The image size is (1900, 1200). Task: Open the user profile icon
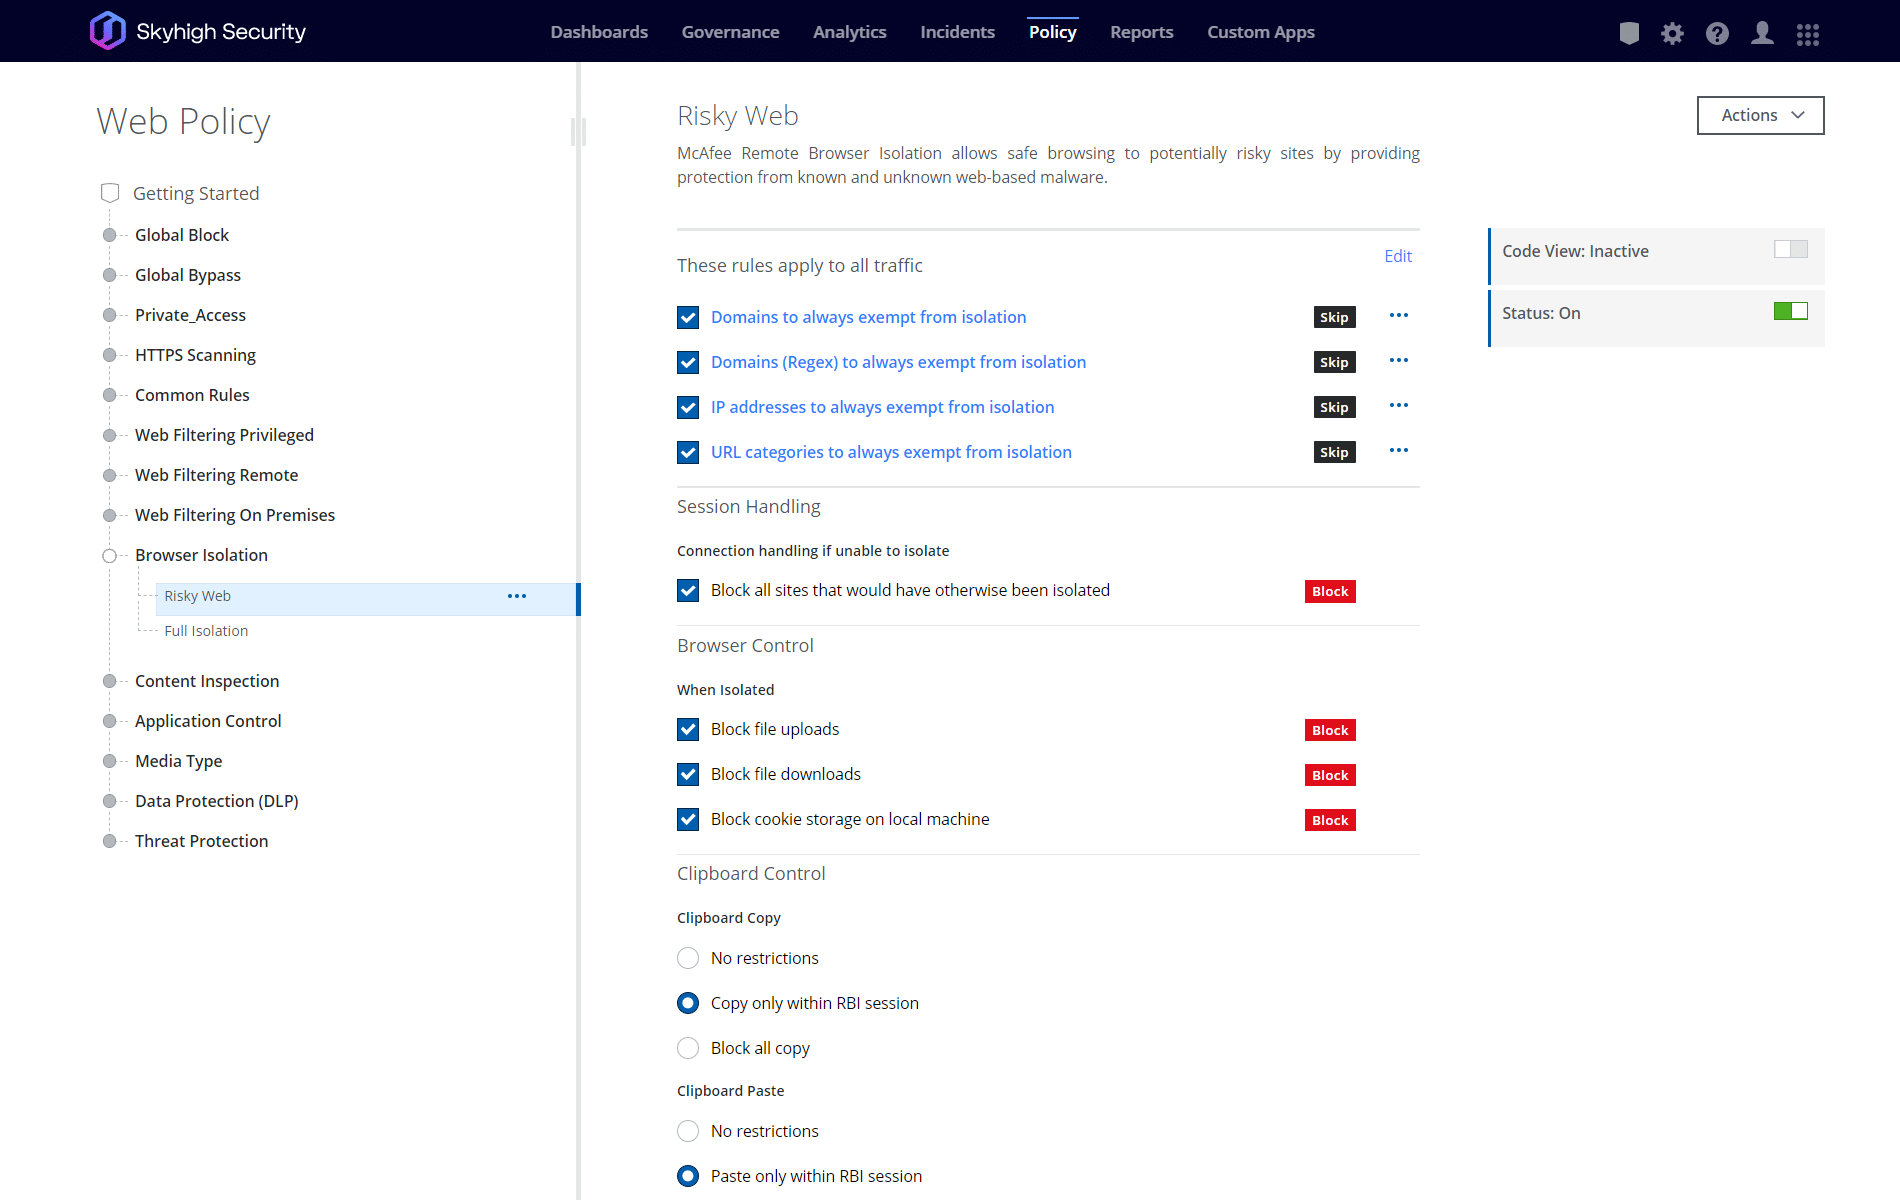(x=1762, y=33)
